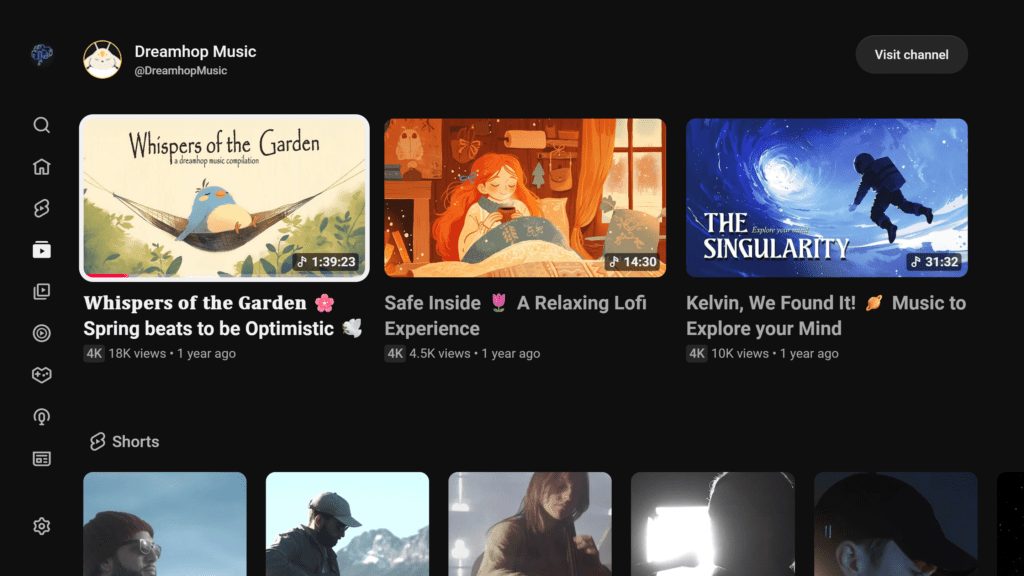Click the Visit channel button
The width and height of the screenshot is (1024, 576).
pyautogui.click(x=912, y=55)
